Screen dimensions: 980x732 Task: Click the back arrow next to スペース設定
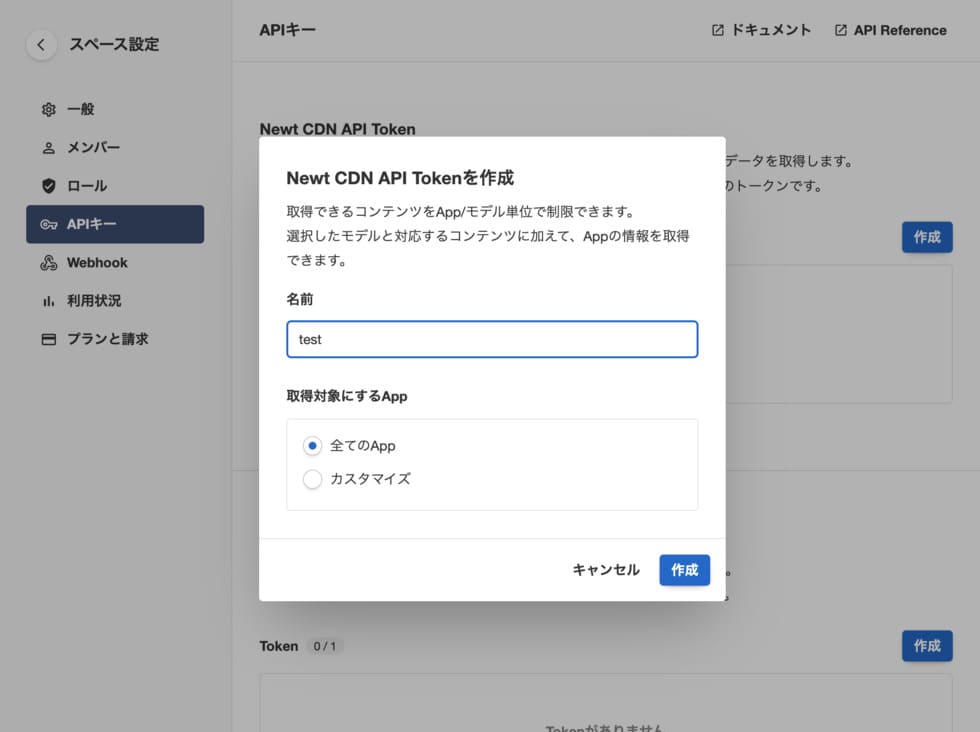(x=41, y=44)
